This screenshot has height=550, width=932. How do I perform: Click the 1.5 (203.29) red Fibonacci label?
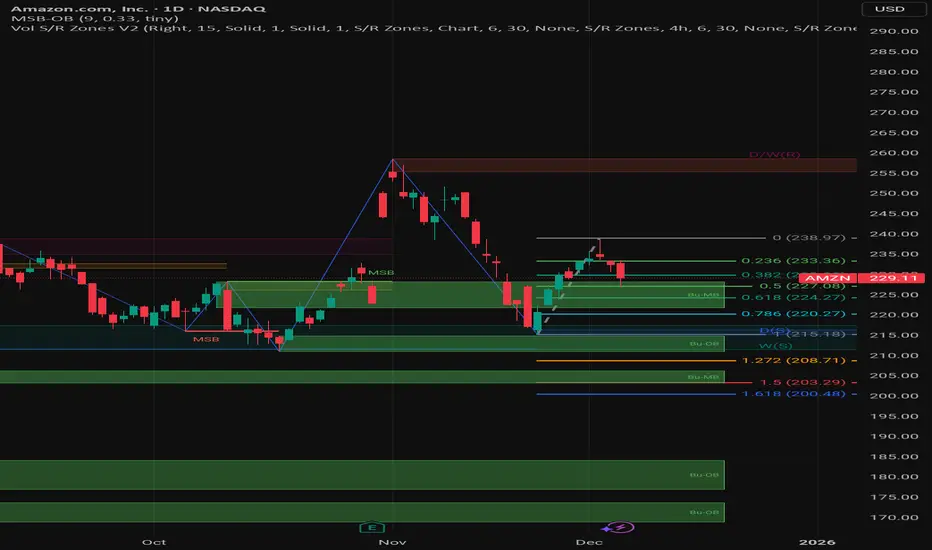[802, 382]
